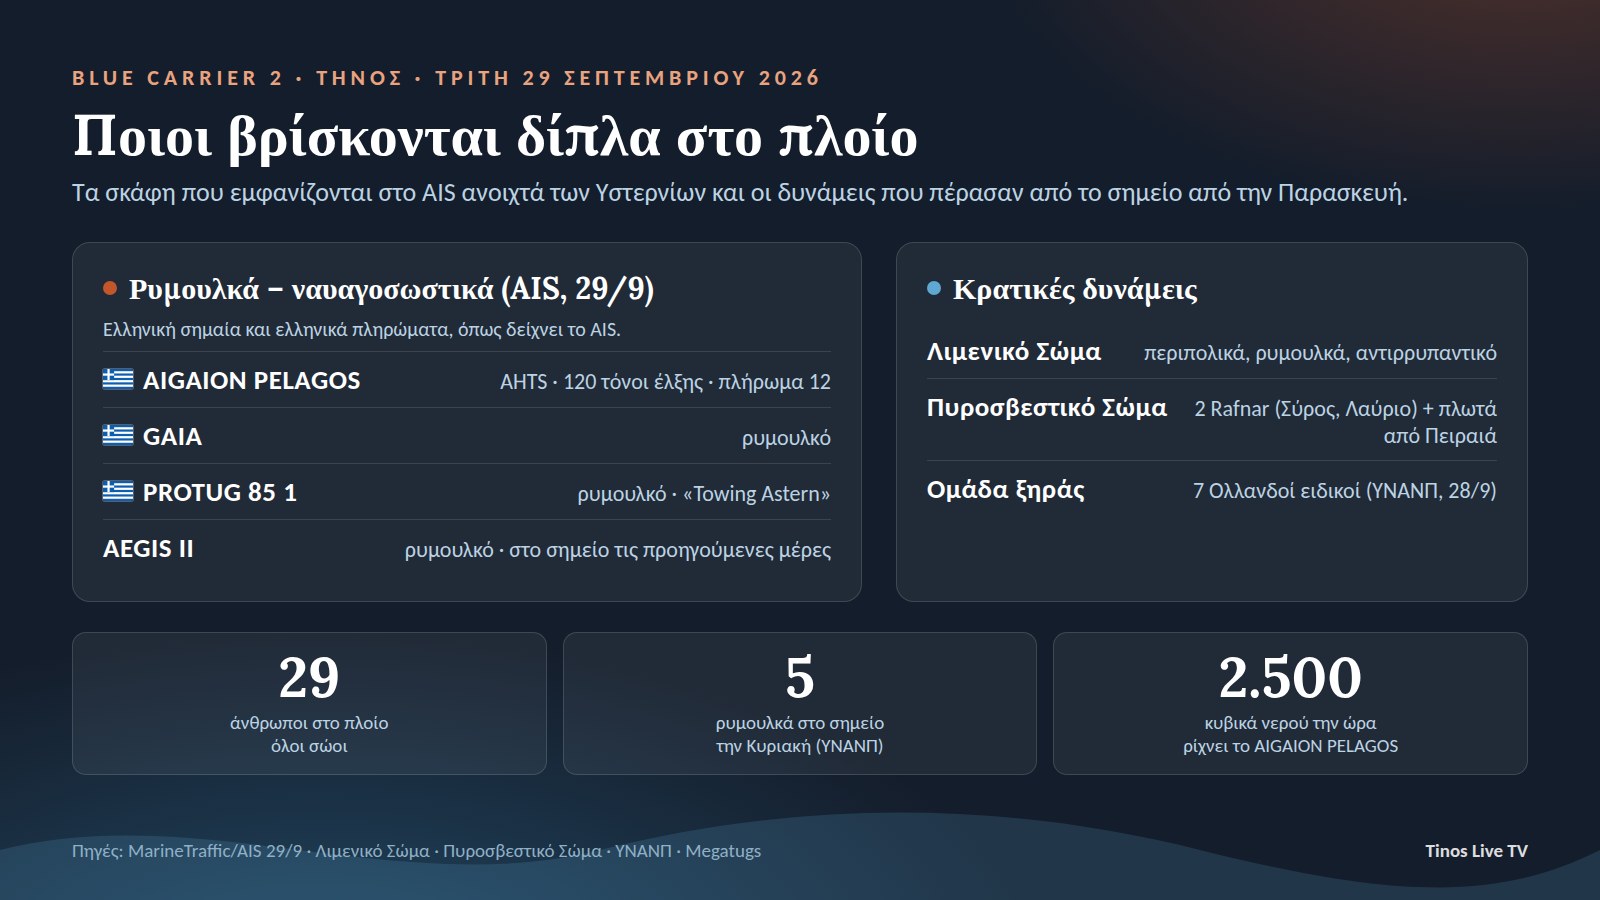This screenshot has height=900, width=1600.
Task: Select caption 'ρυμουλκά στο σημείο την Κυριακή (ΥΝΑΝΠ)'
Action: 800,734
